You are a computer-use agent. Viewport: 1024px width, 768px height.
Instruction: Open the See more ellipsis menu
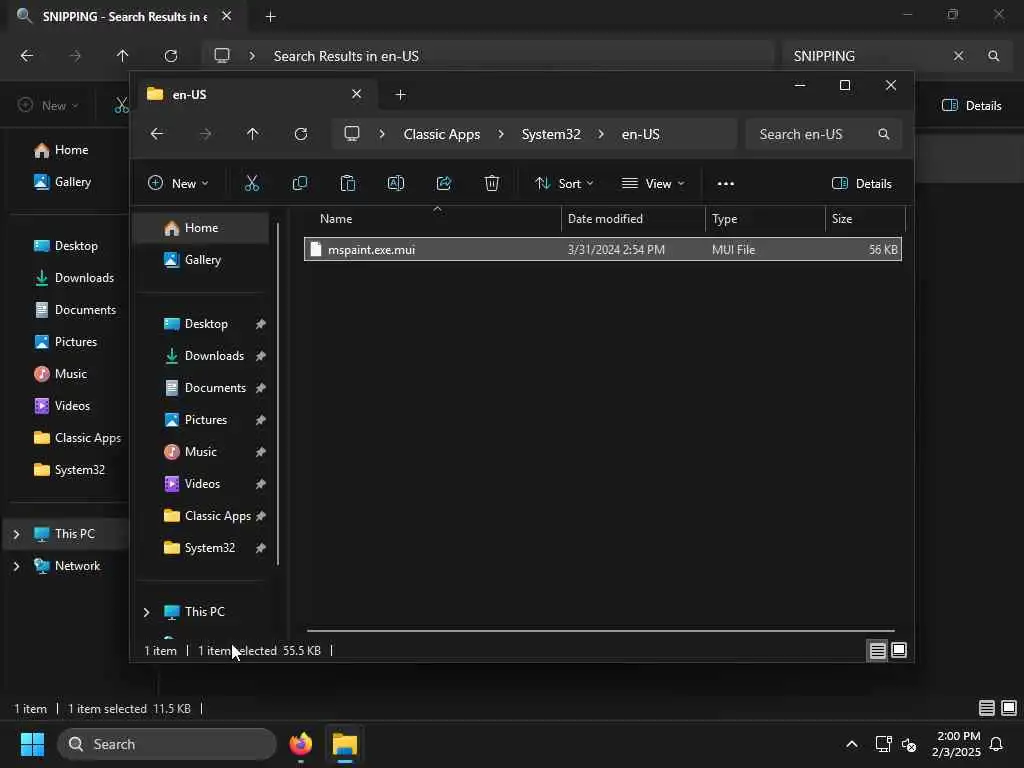tap(726, 184)
